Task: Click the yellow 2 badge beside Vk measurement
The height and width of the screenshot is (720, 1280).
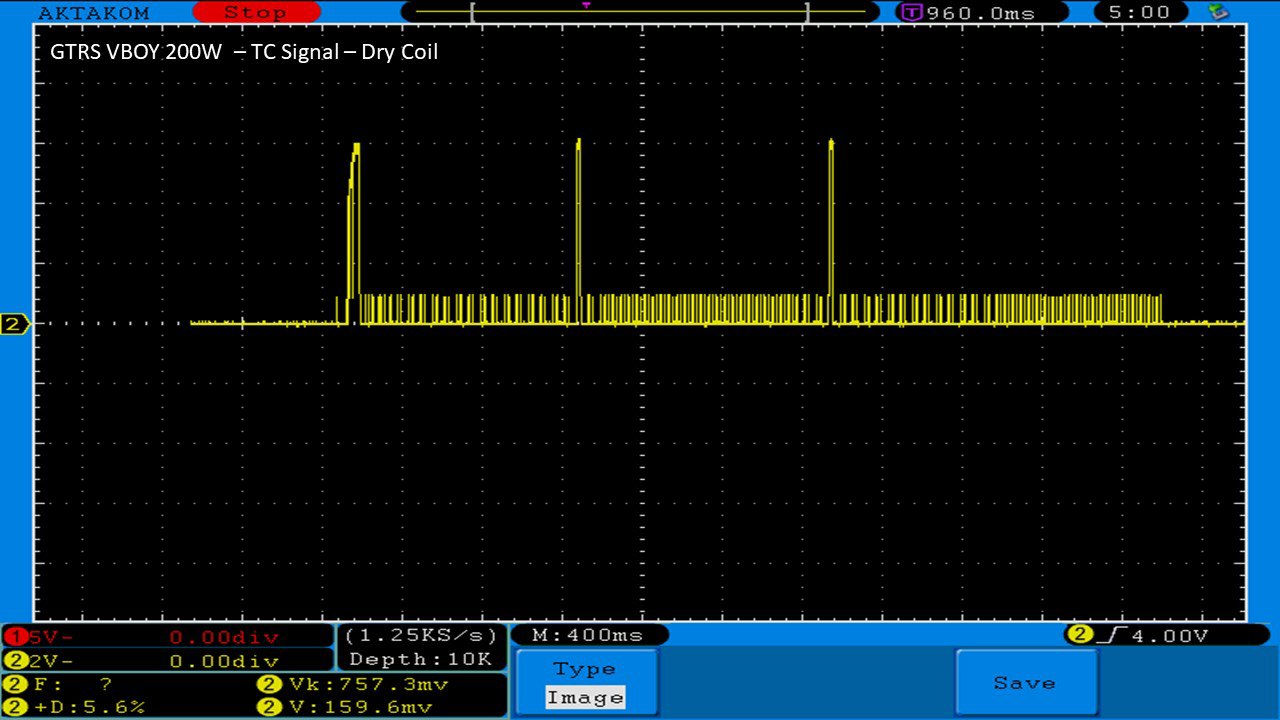Action: [x=269, y=685]
